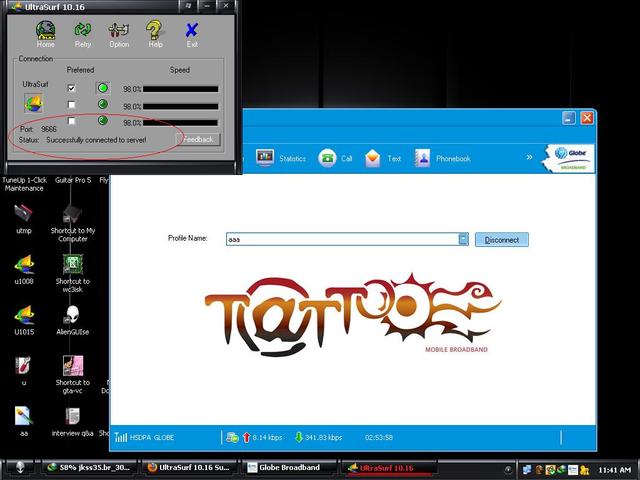Open the Profile Name dropdown arrow

coord(463,239)
